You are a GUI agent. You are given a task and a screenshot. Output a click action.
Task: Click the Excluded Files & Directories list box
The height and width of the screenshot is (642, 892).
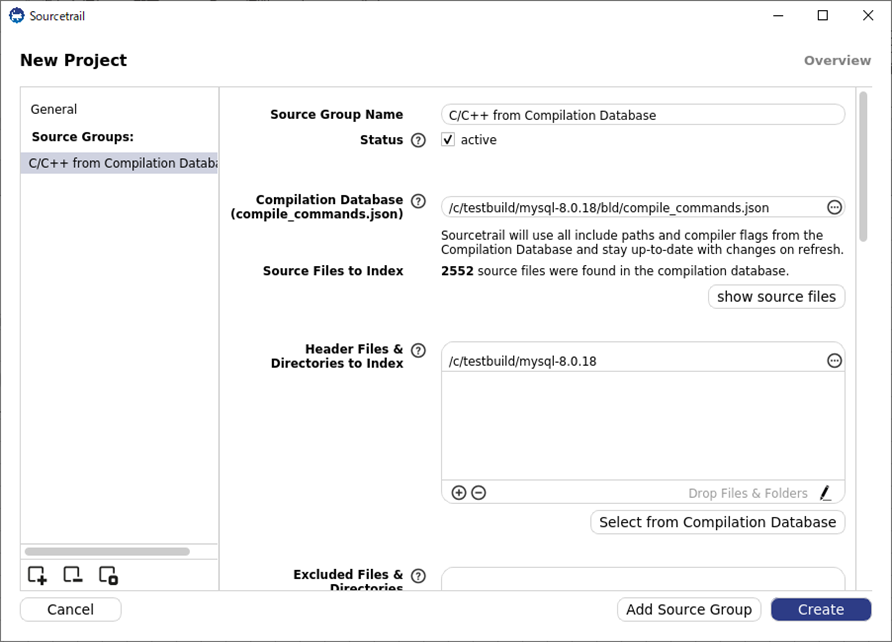(x=643, y=579)
